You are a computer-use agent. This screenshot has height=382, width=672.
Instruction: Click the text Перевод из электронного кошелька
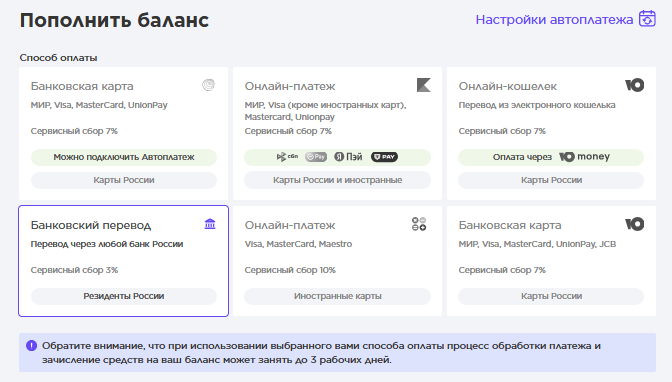[x=537, y=105]
